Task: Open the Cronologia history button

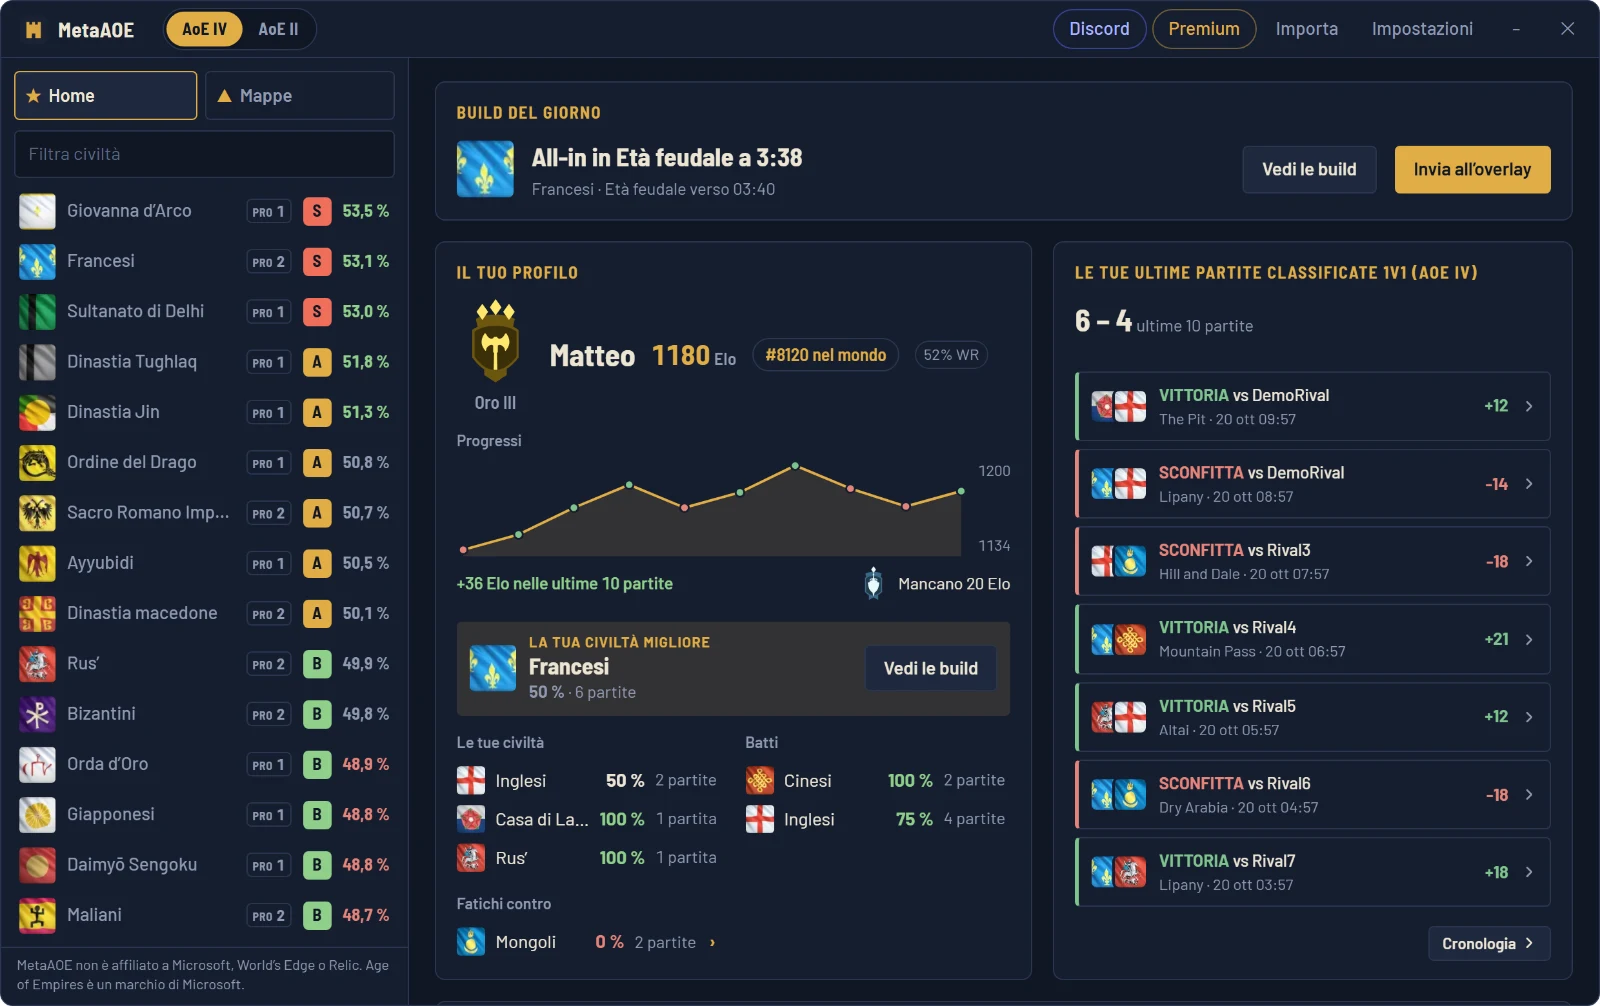Action: [x=1489, y=943]
